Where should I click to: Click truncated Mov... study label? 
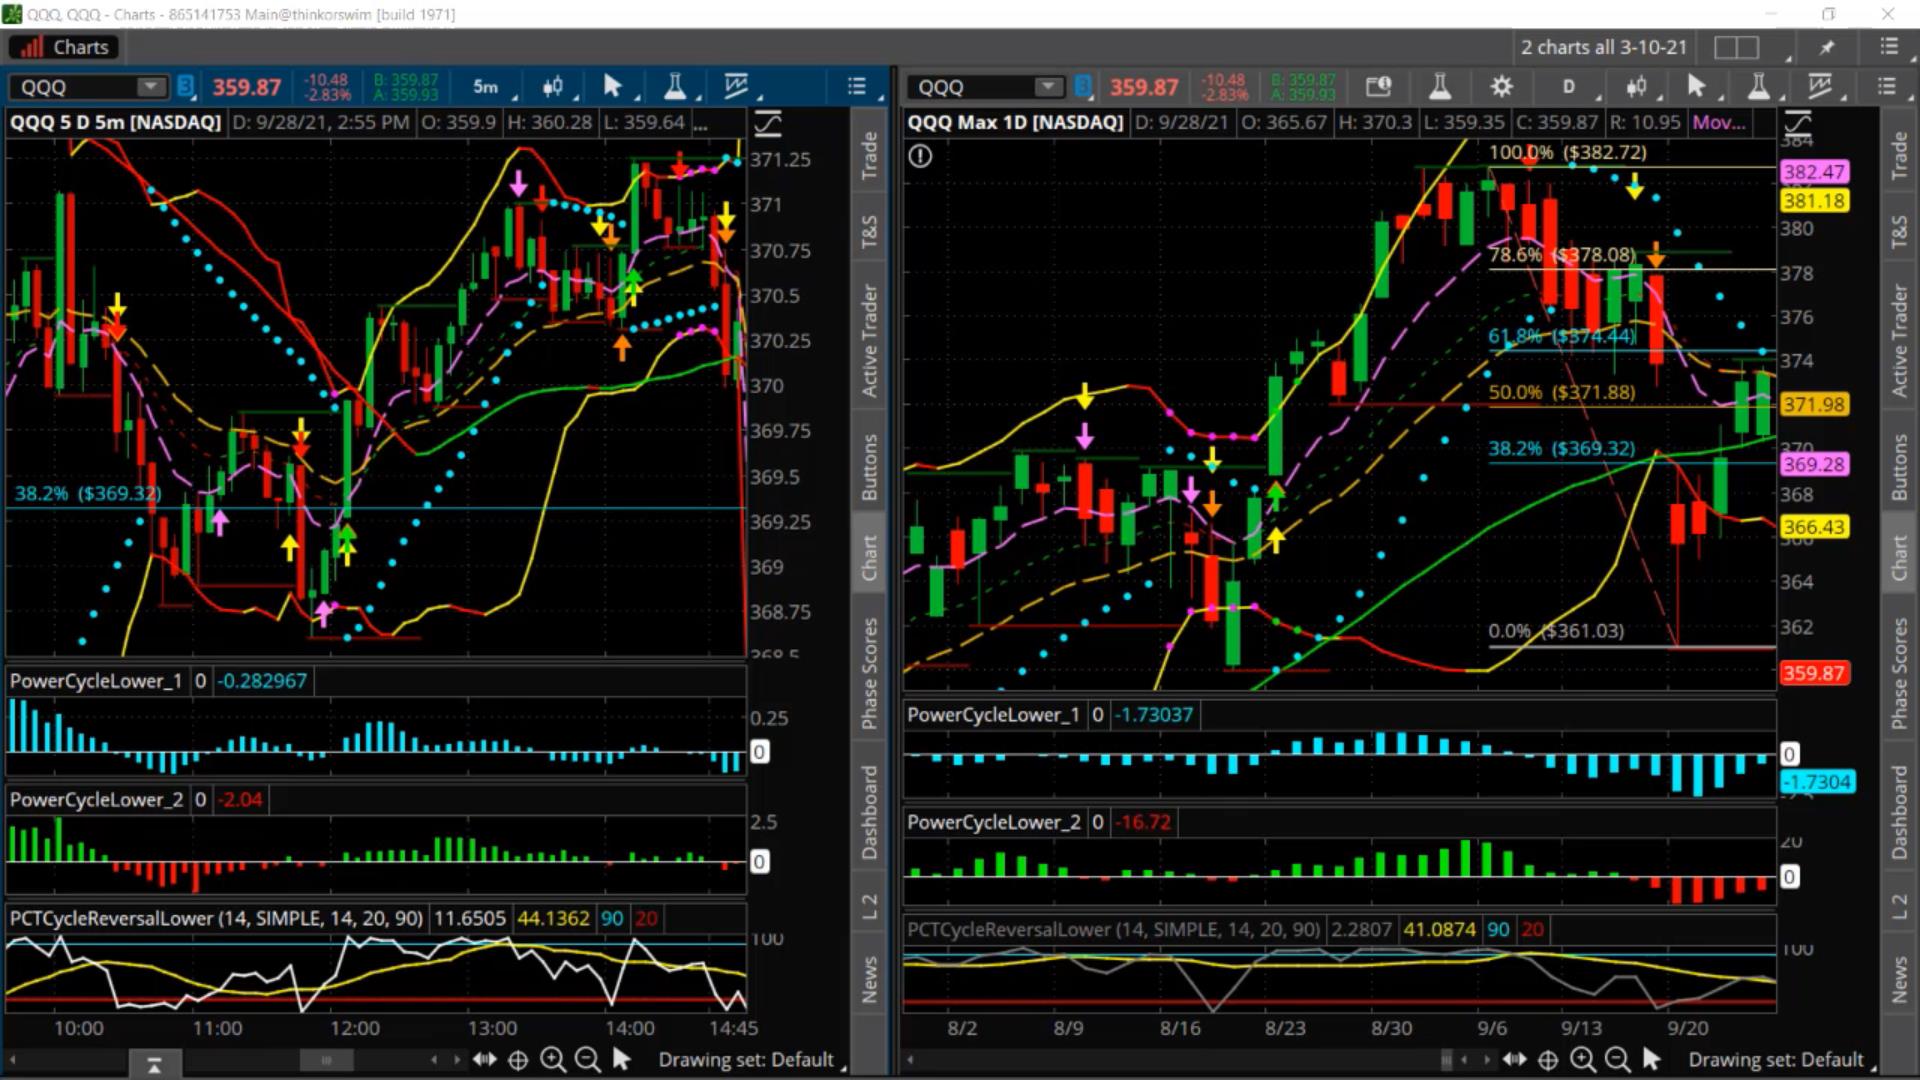[x=1719, y=123]
